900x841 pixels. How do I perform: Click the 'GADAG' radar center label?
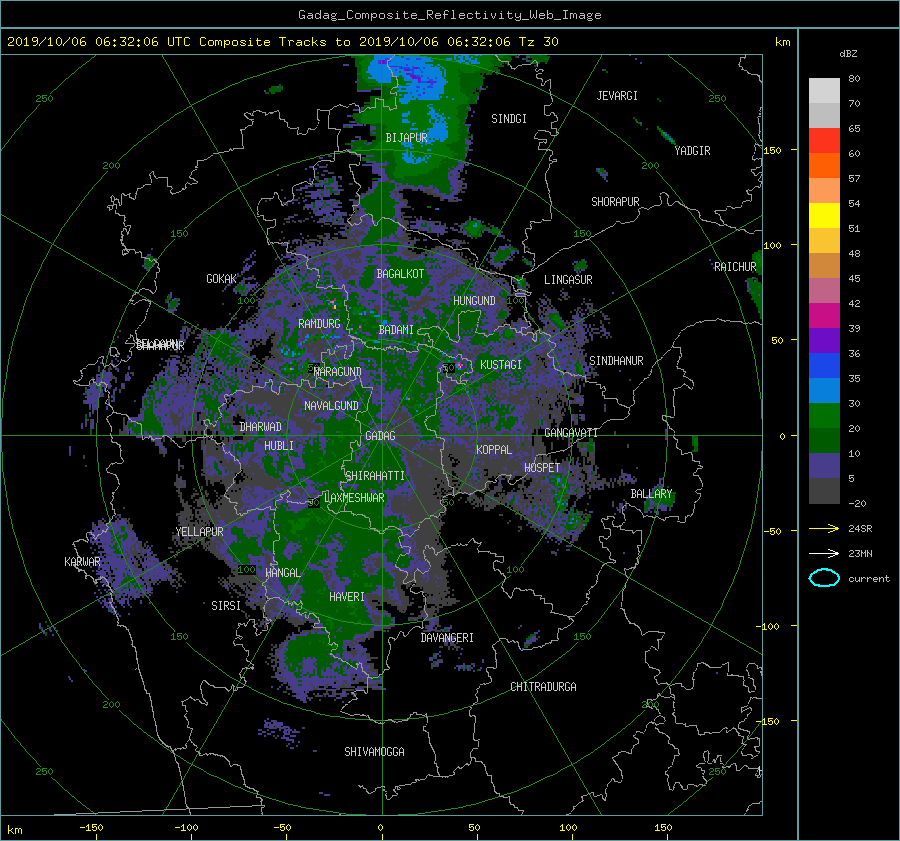pos(380,436)
